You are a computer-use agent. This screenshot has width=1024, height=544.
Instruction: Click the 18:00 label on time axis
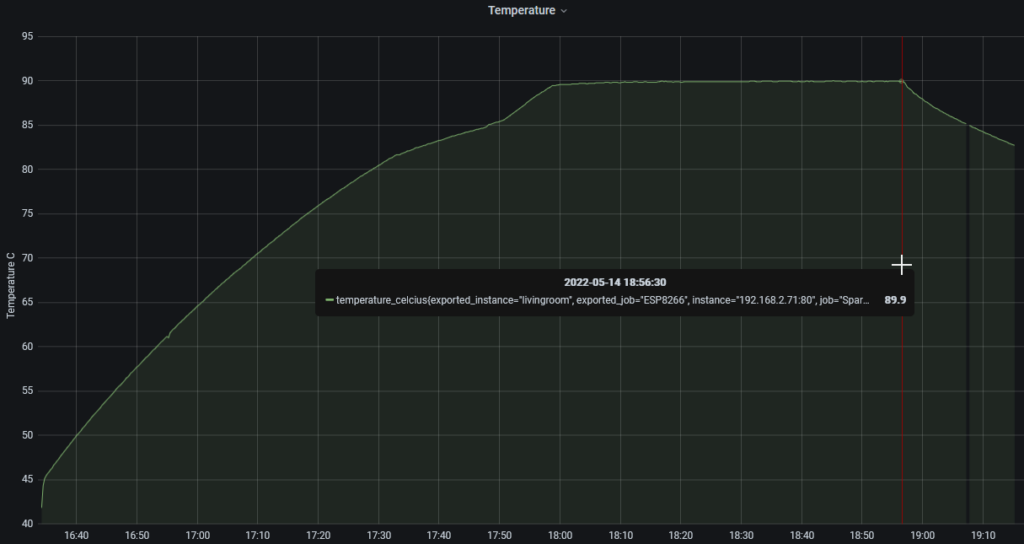click(x=560, y=535)
